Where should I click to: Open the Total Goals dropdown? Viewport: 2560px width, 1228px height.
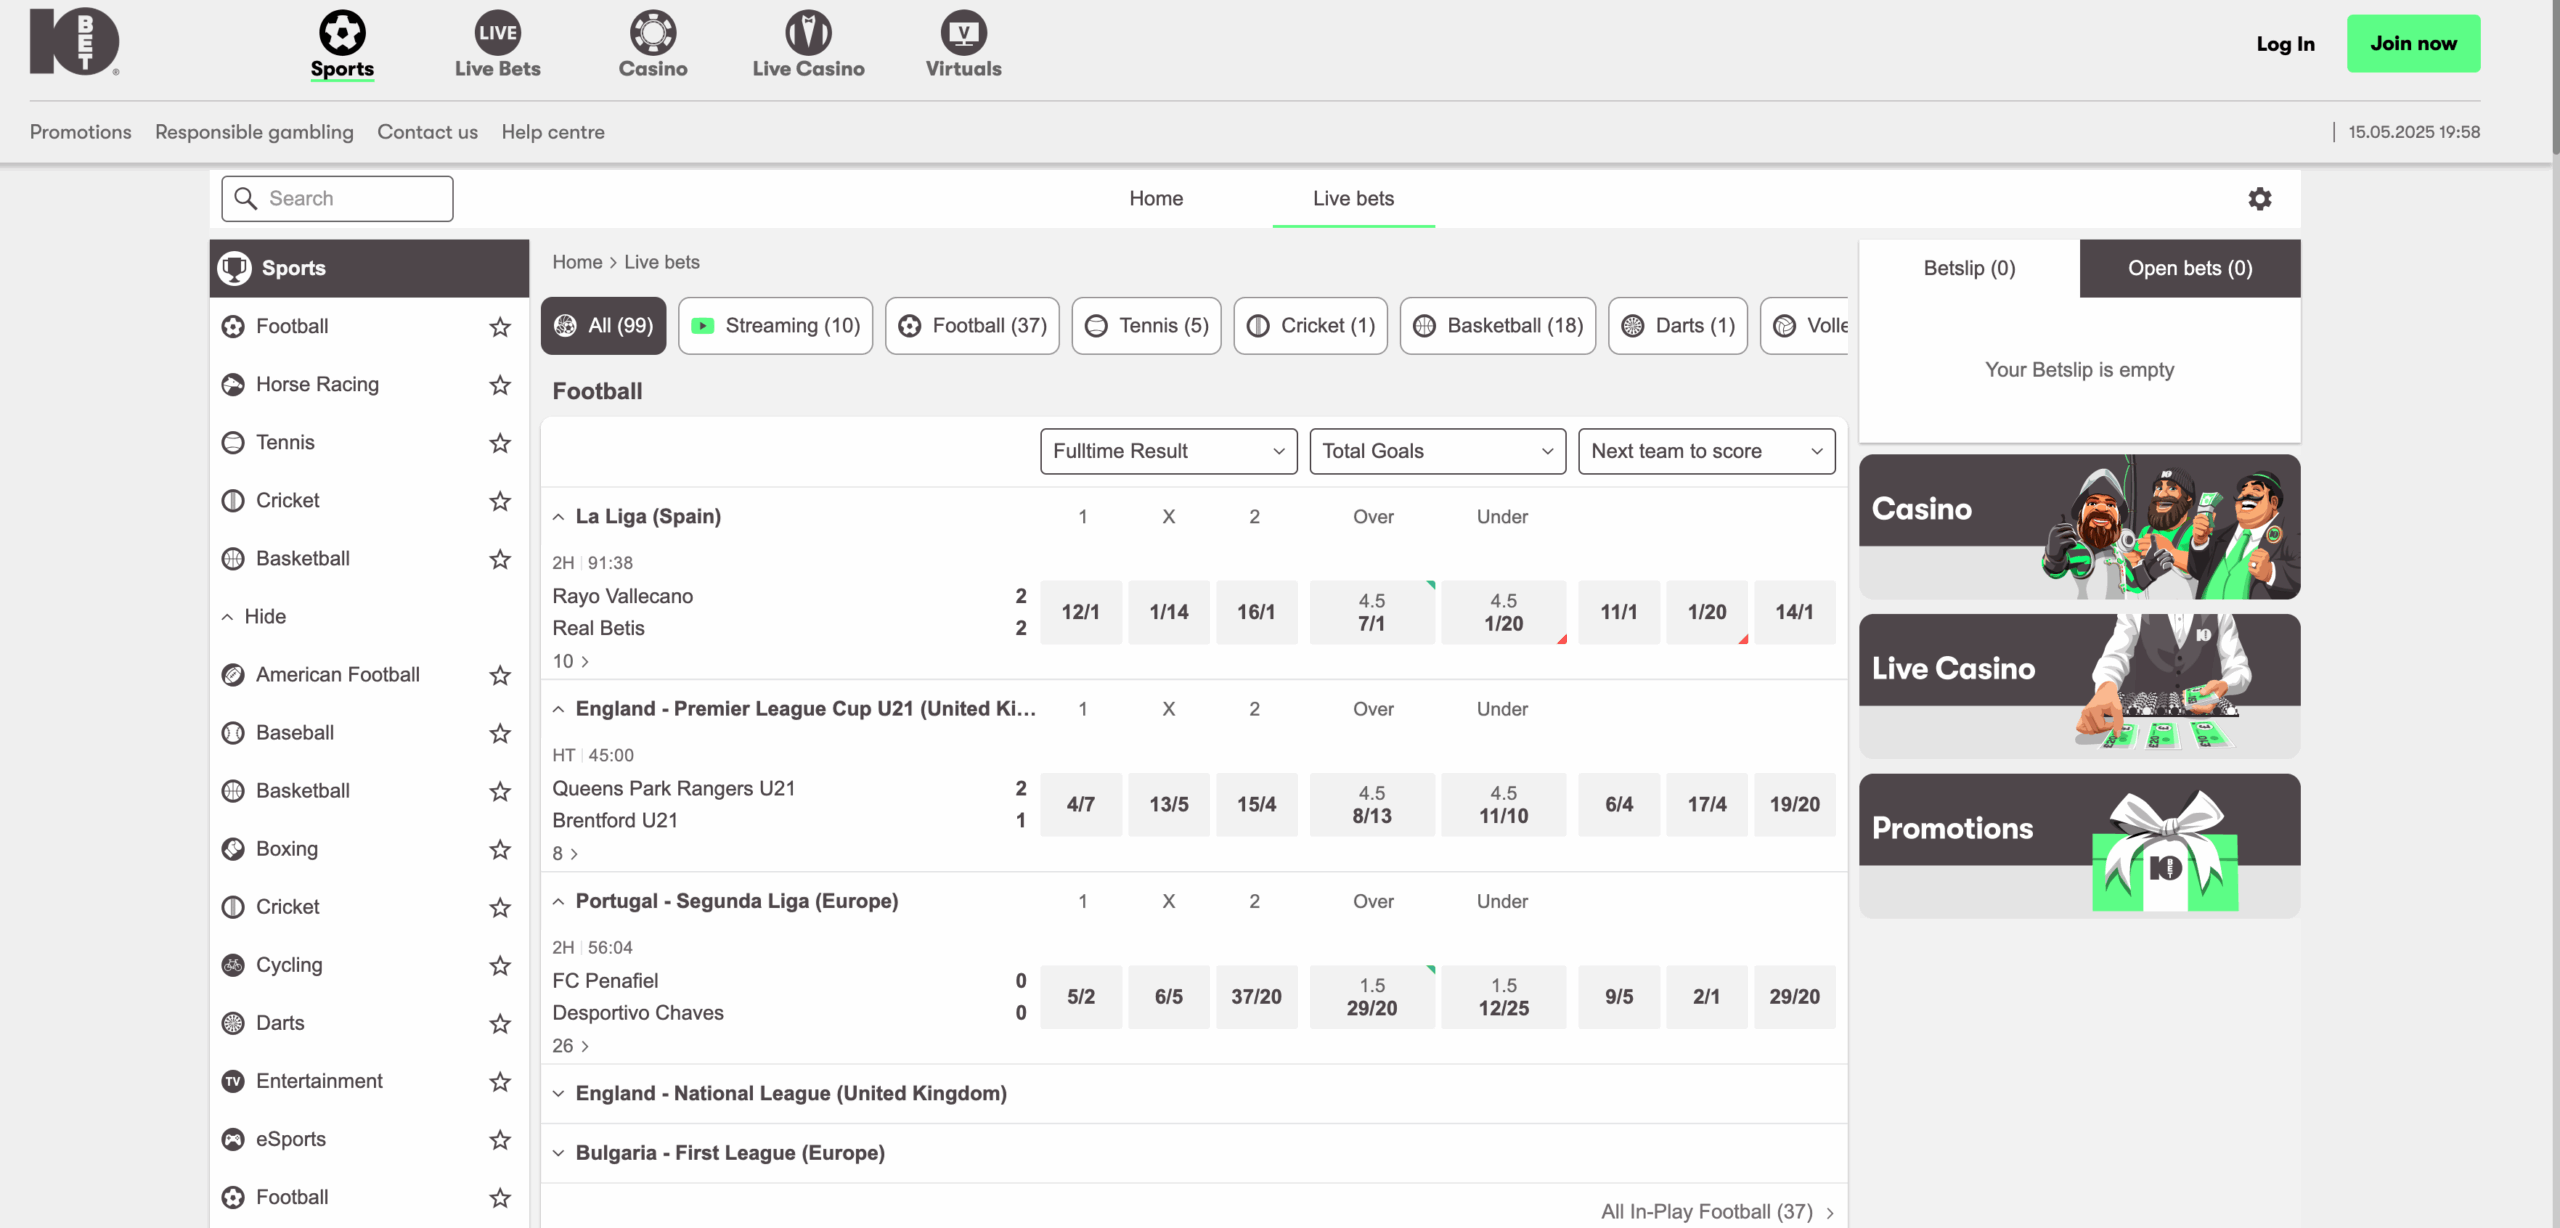(1437, 451)
